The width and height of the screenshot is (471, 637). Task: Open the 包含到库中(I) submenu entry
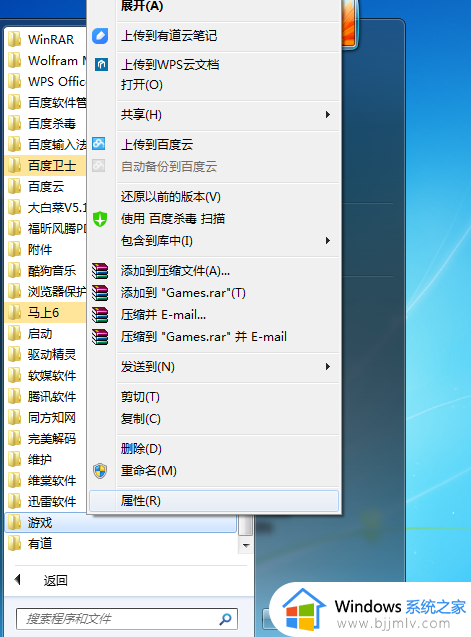tap(214, 240)
